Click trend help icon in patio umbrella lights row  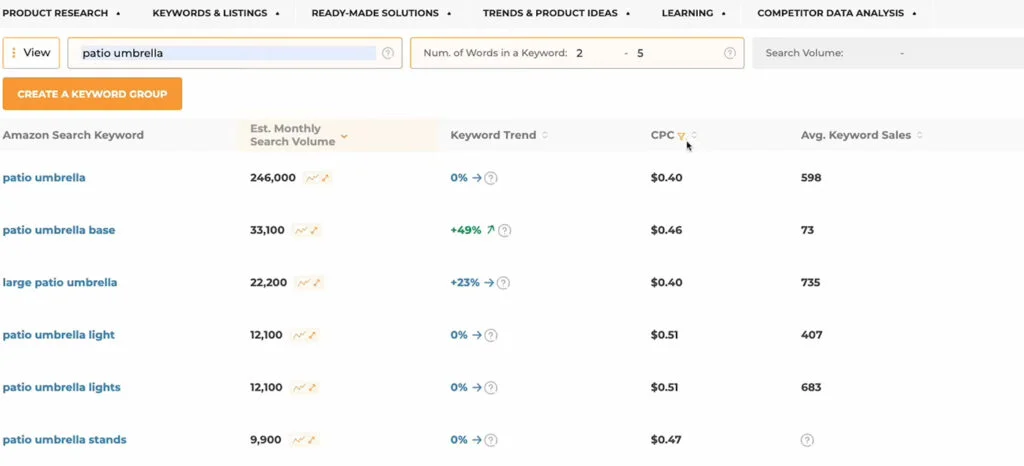coord(491,388)
